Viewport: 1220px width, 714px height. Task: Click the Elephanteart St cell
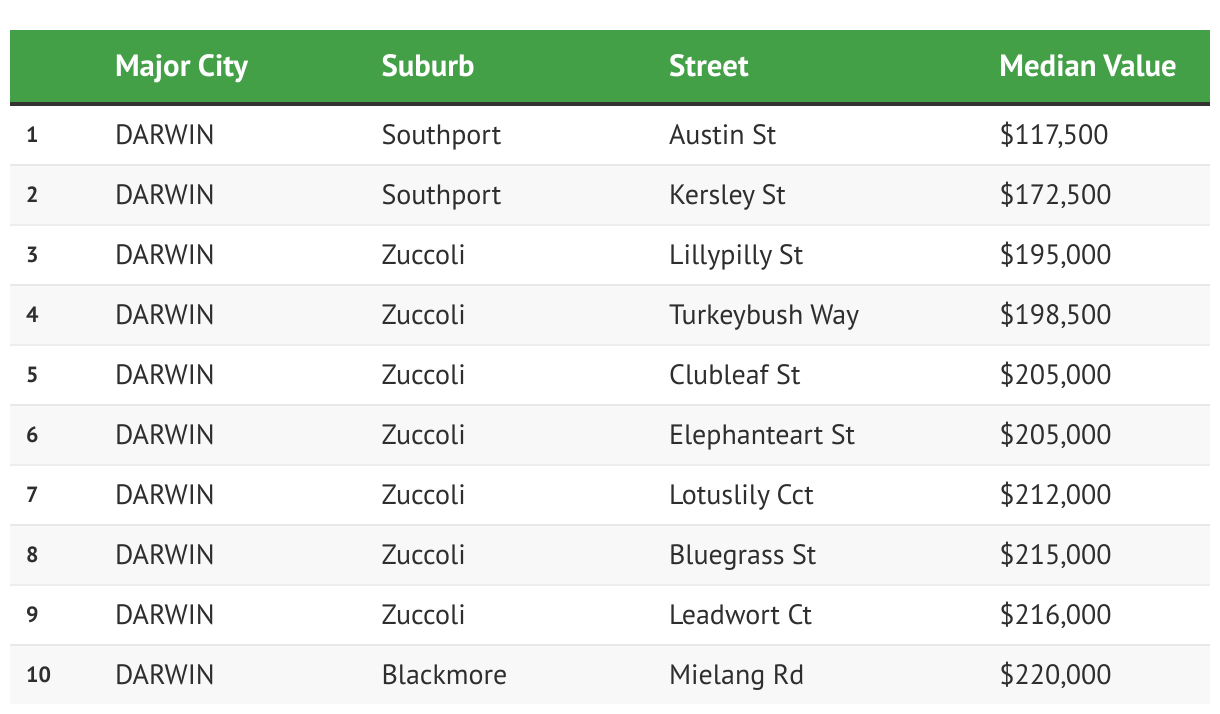pyautogui.click(x=761, y=435)
